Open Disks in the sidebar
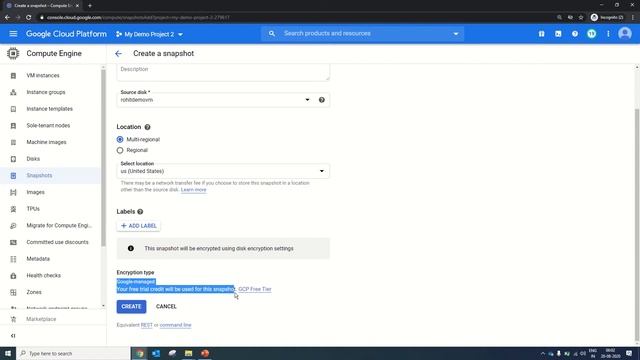This screenshot has width=640, height=360. click(x=33, y=159)
